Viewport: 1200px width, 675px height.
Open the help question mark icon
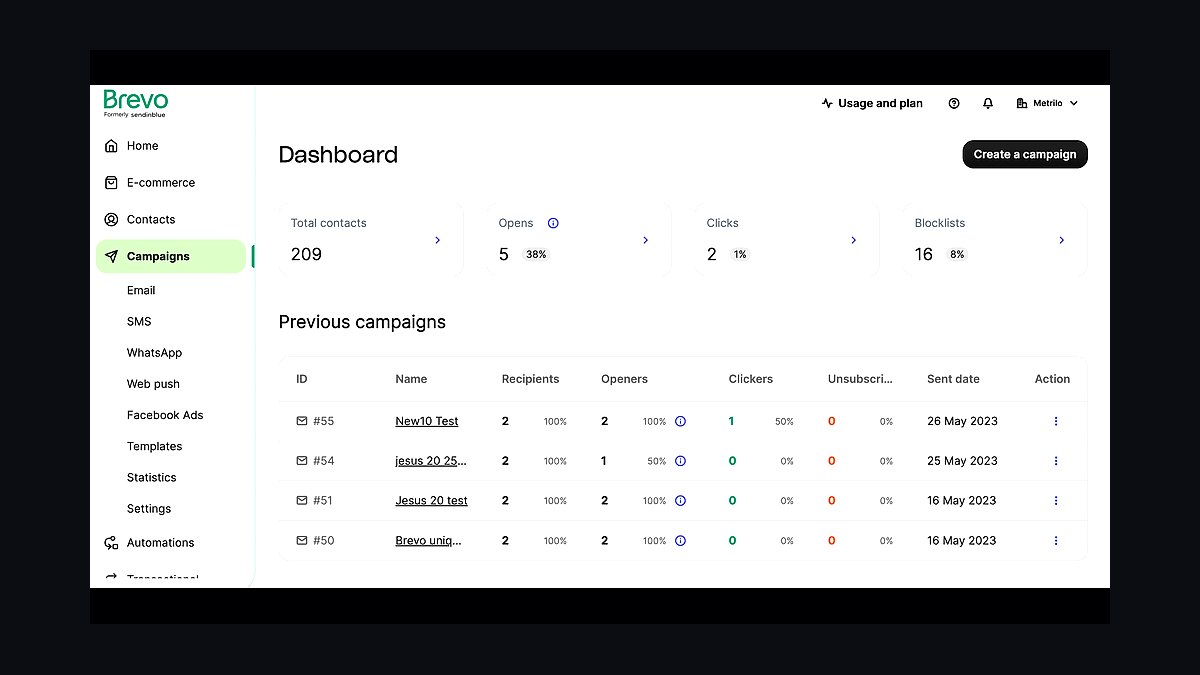click(954, 103)
